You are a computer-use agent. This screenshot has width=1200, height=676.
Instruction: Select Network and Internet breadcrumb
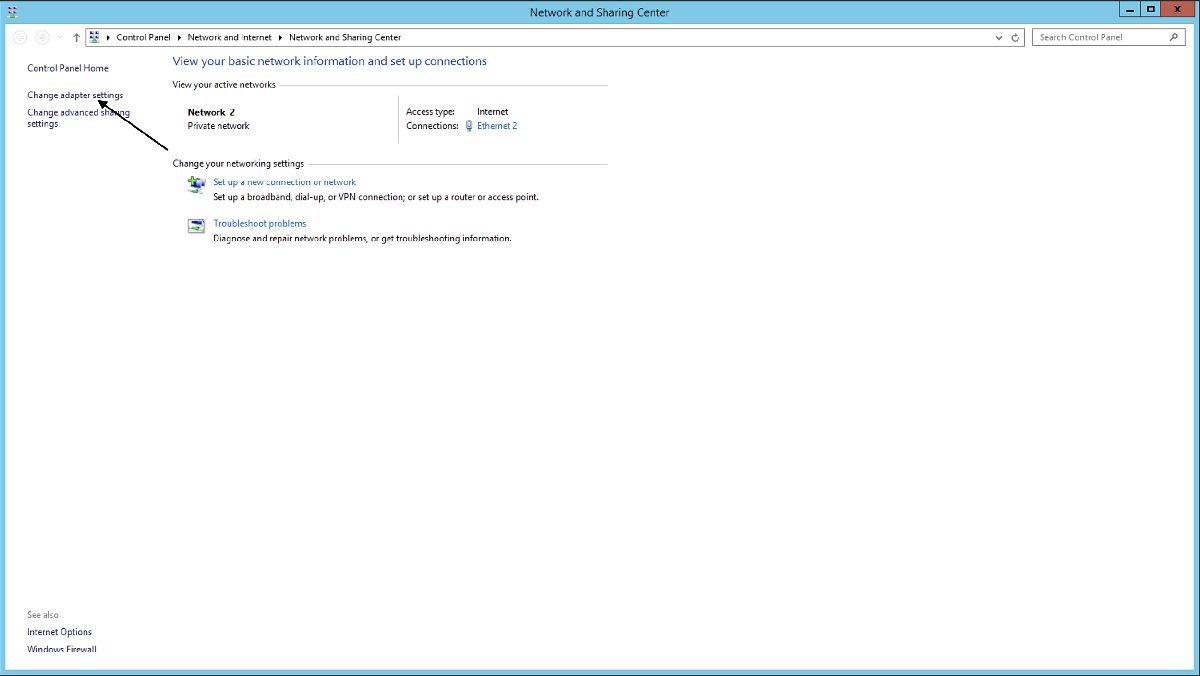click(229, 37)
